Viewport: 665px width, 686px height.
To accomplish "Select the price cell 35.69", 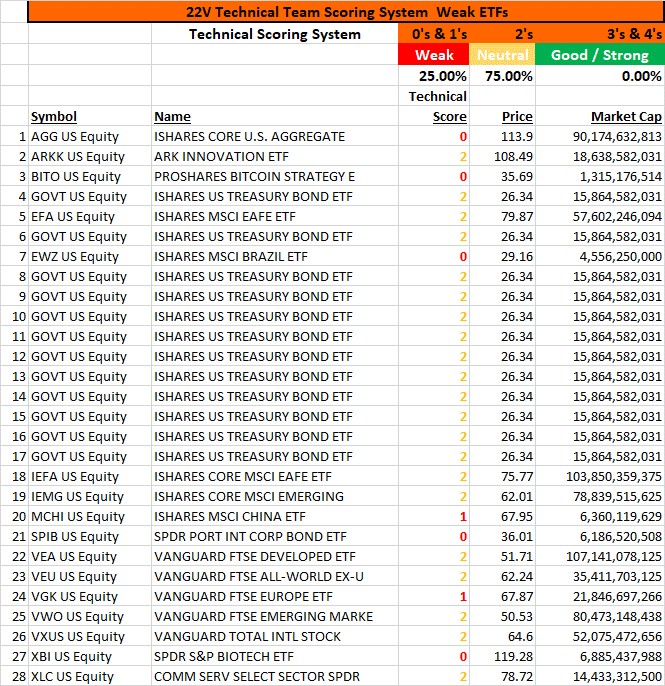I will 502,176.
